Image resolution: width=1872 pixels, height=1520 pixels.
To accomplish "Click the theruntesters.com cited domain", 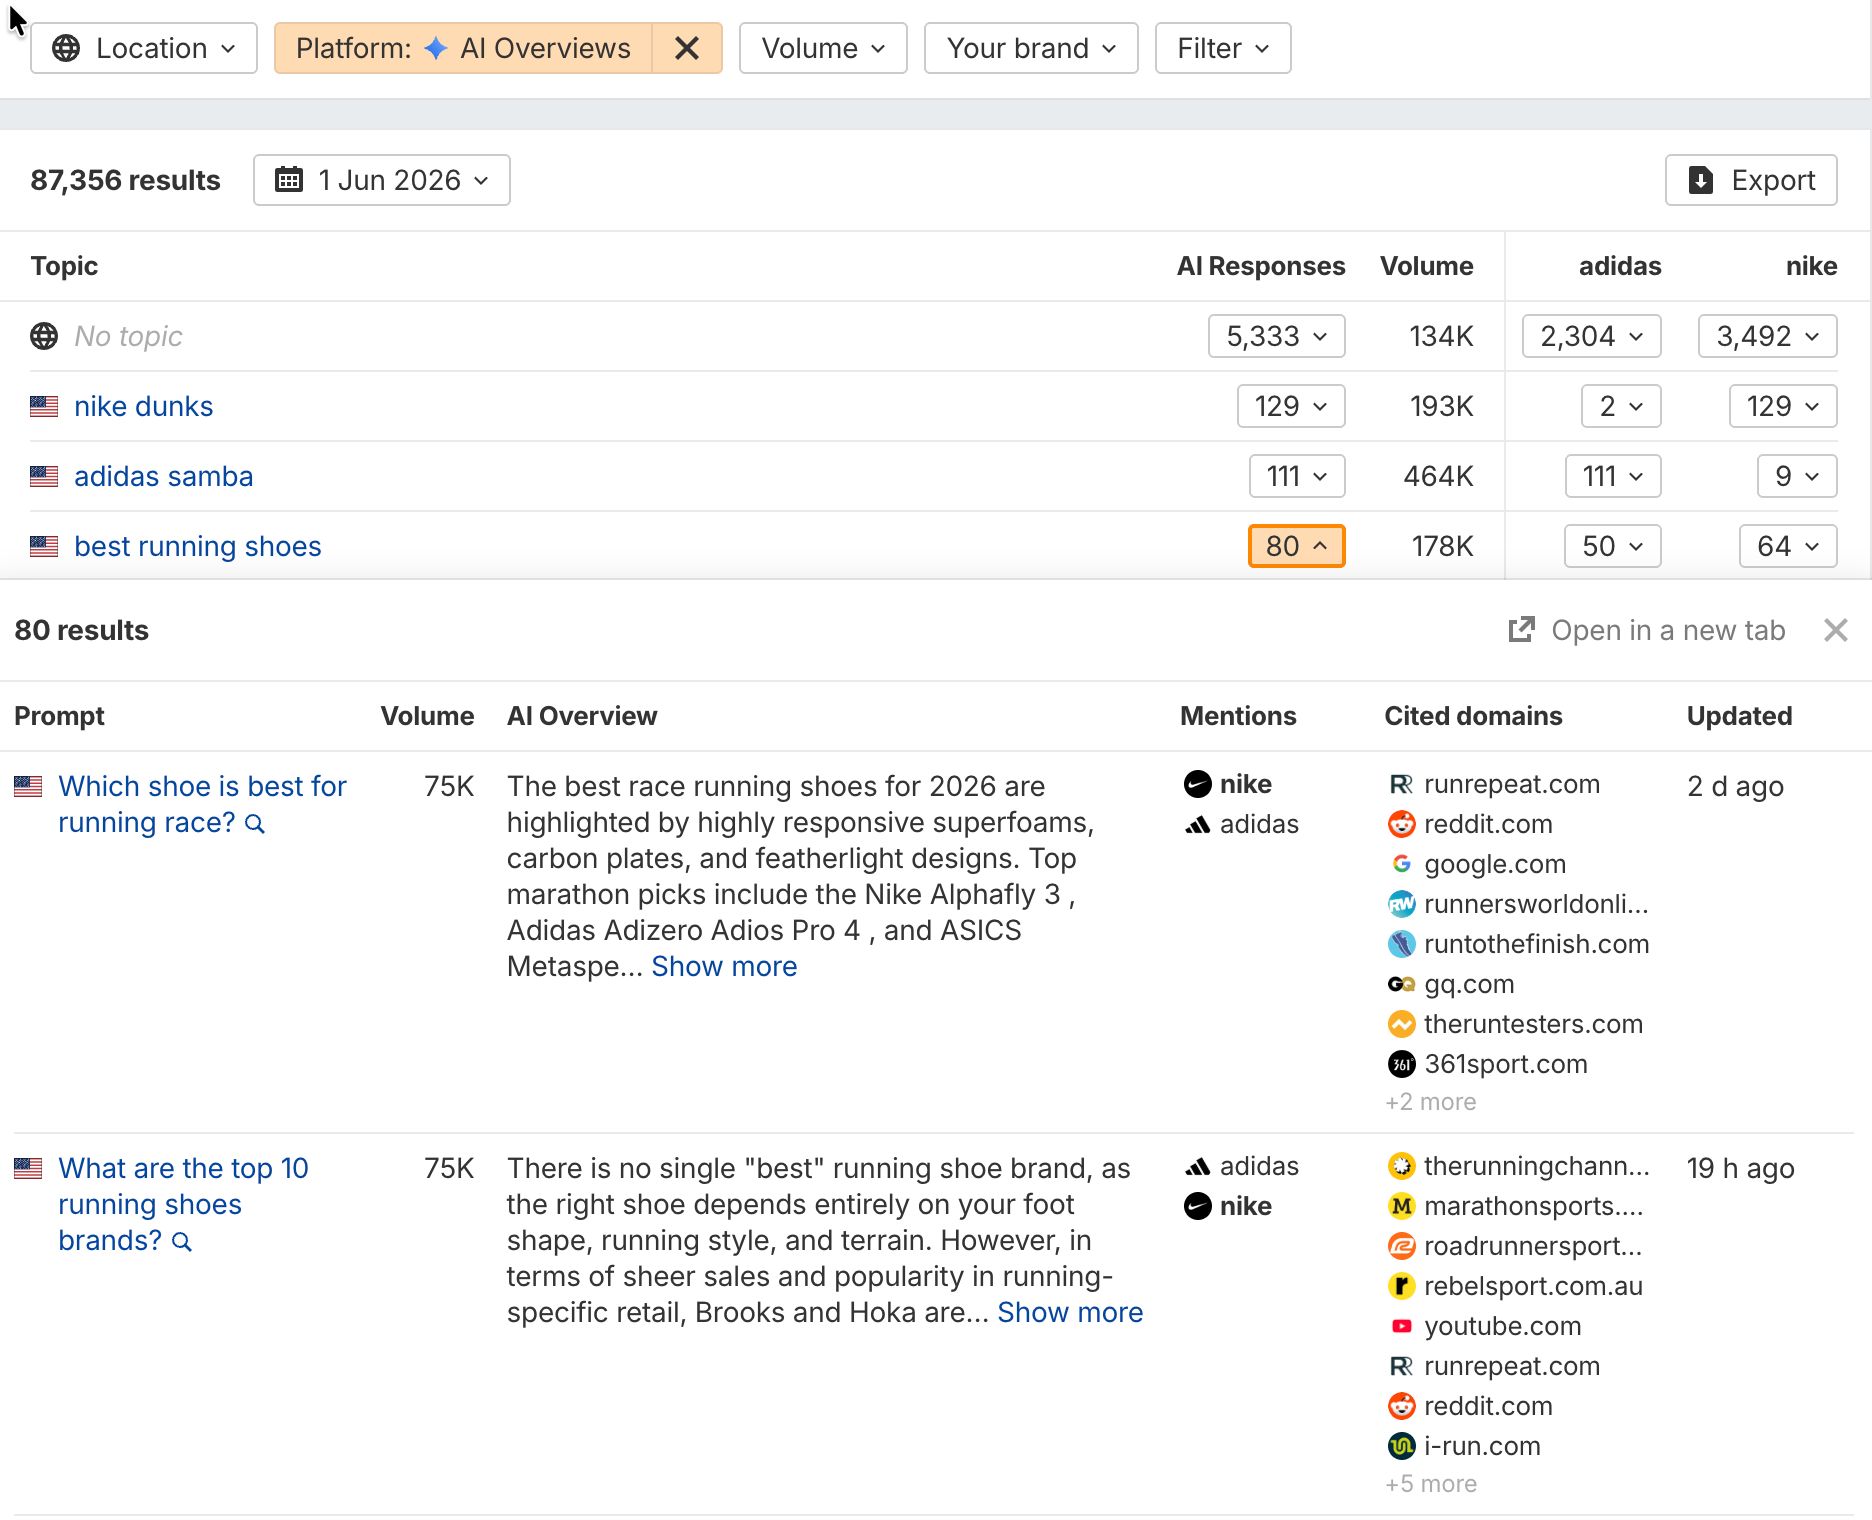I will [x=1533, y=1024].
